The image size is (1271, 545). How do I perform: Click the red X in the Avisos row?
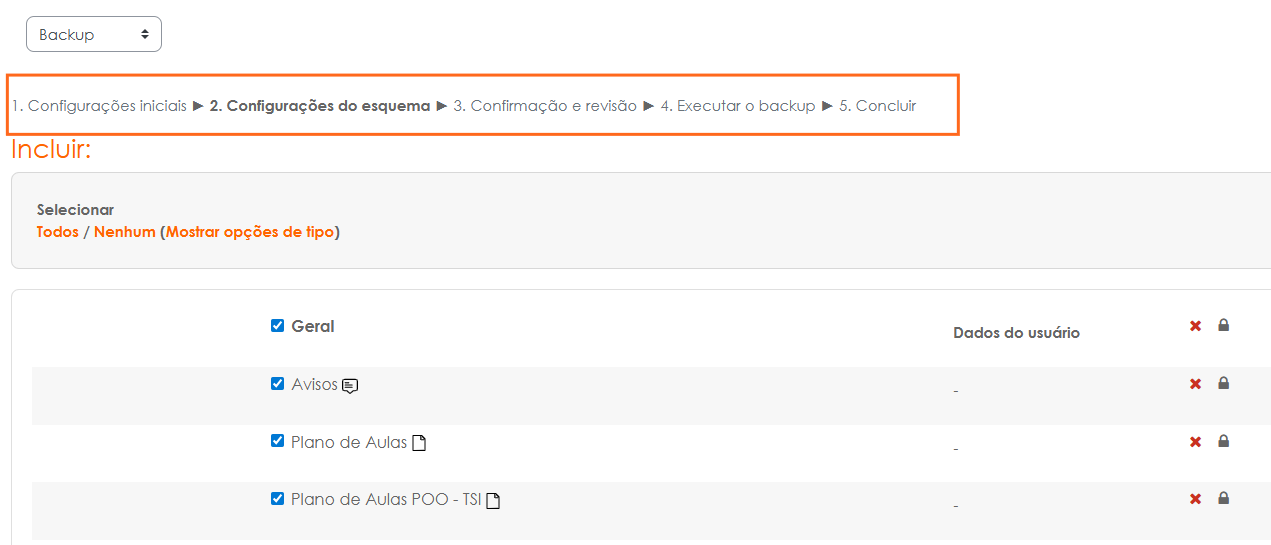(1195, 384)
